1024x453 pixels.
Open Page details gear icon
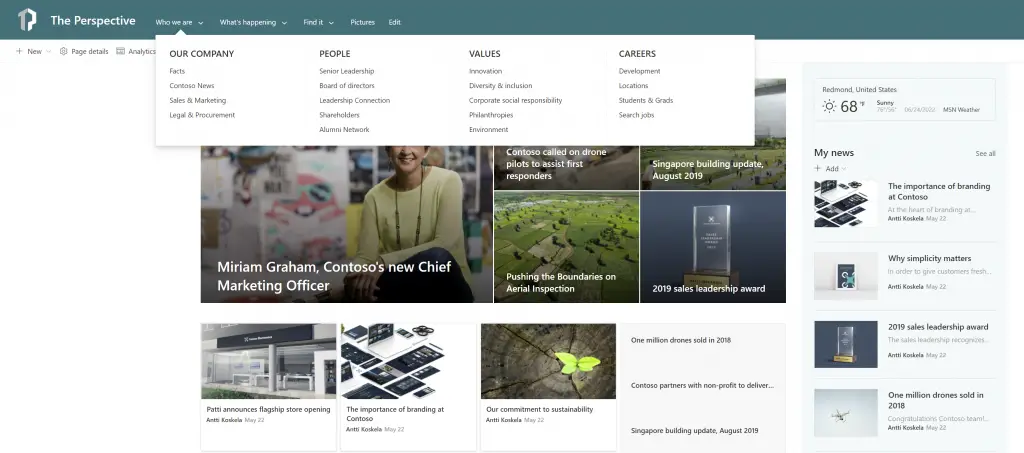(63, 51)
